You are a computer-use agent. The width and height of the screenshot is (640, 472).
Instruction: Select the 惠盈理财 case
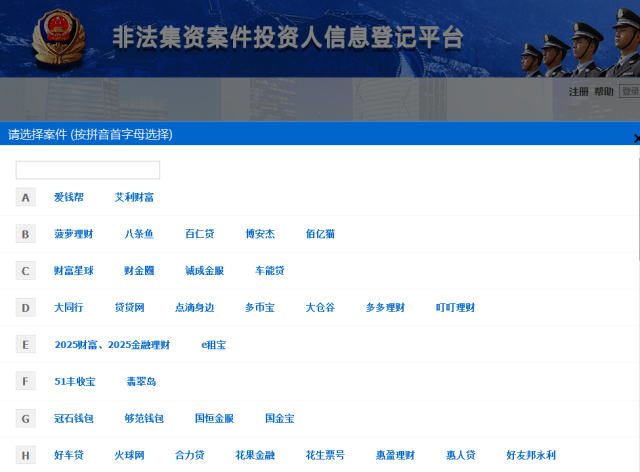click(396, 455)
